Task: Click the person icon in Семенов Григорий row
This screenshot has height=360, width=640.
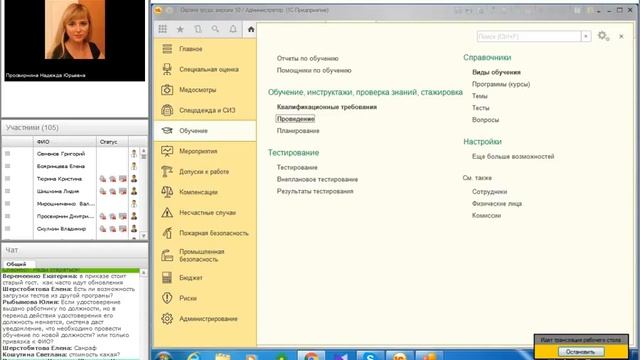Action: pyautogui.click(x=134, y=153)
